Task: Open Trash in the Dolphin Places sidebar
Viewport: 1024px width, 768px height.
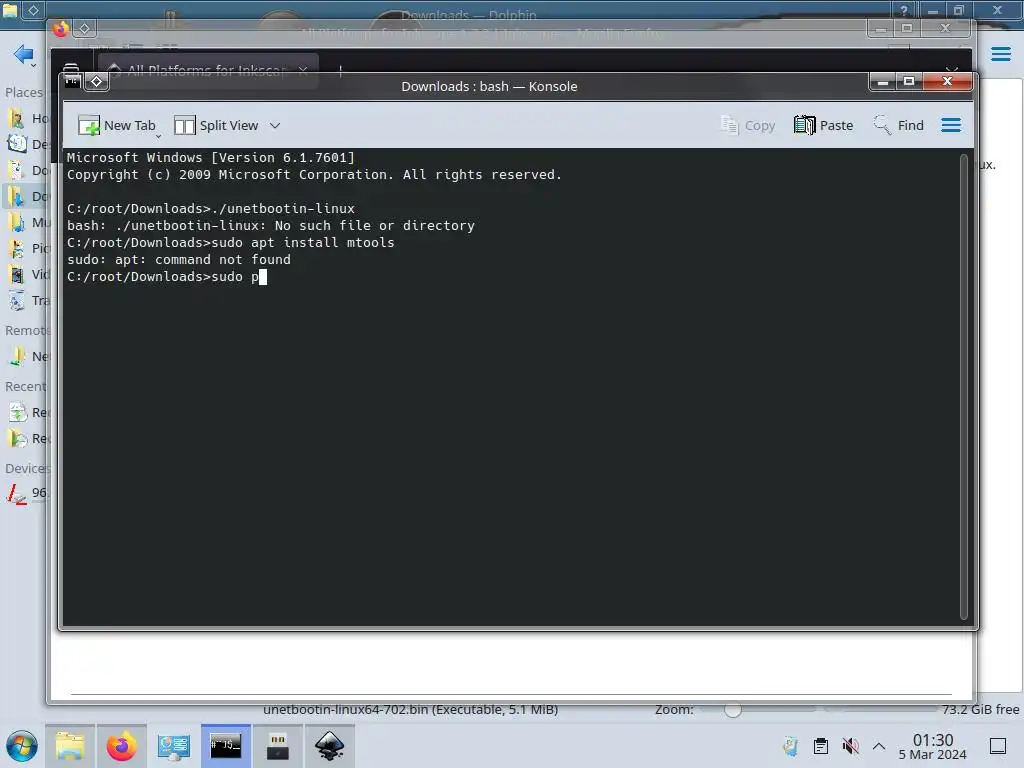Action: [26, 300]
